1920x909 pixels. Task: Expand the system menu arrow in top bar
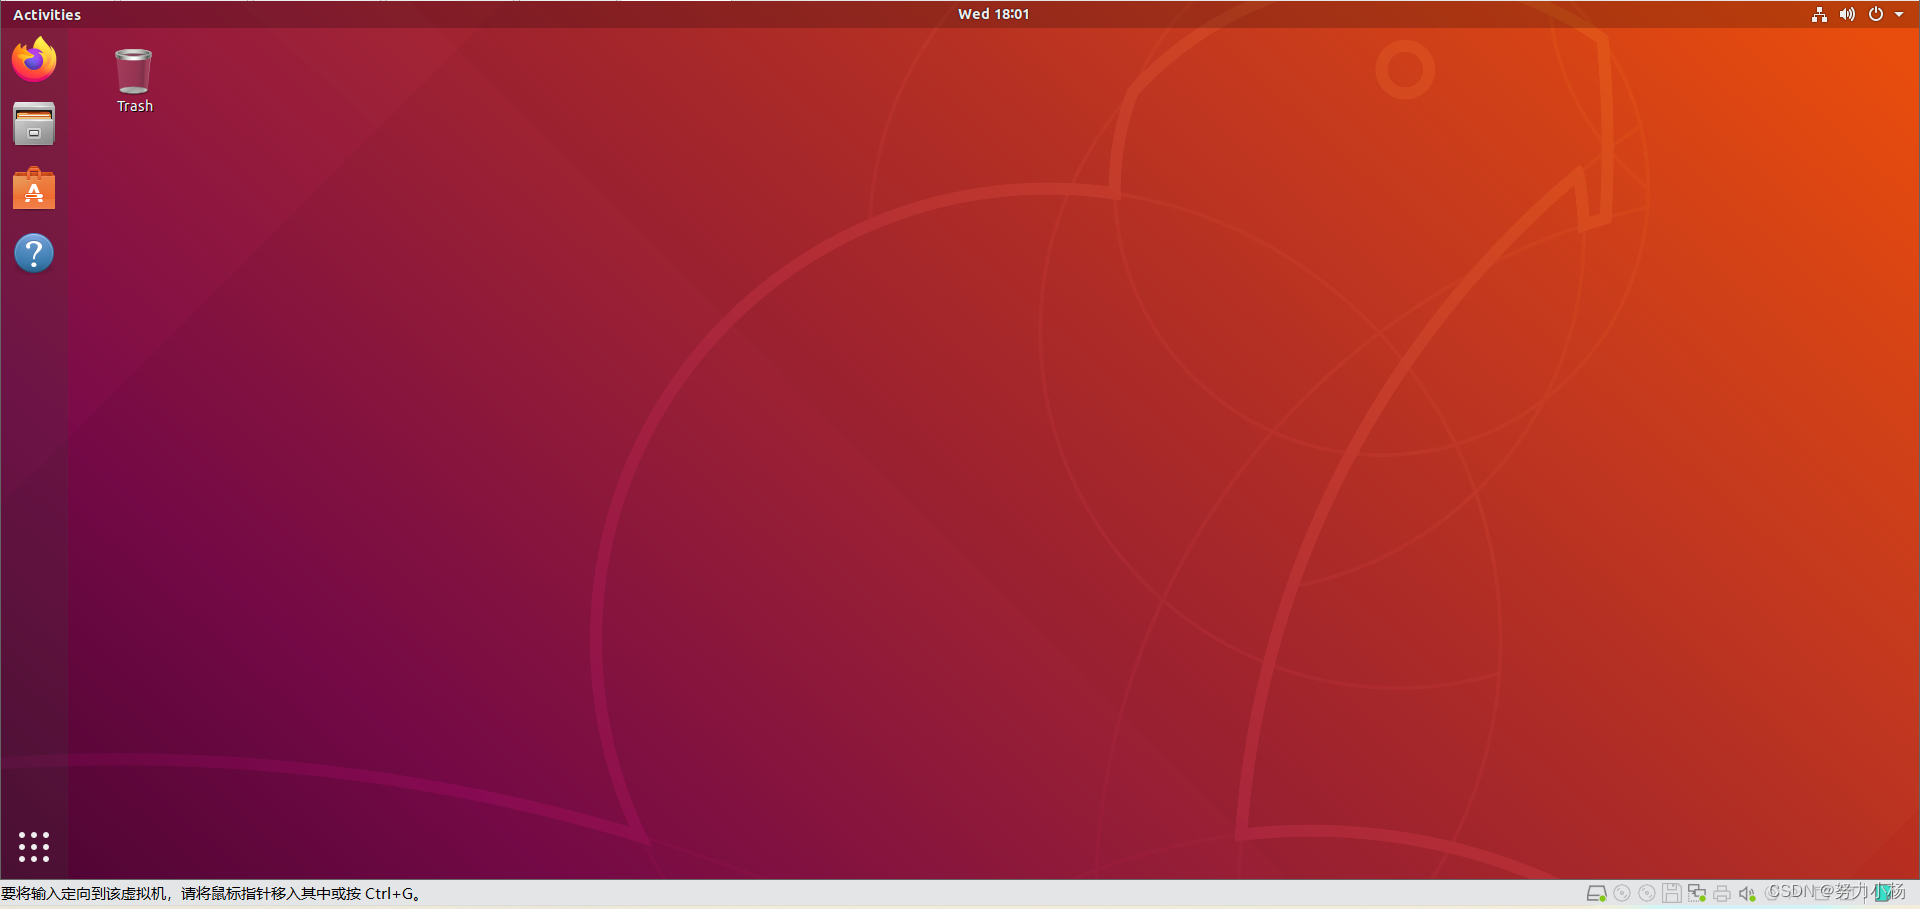pos(1899,14)
